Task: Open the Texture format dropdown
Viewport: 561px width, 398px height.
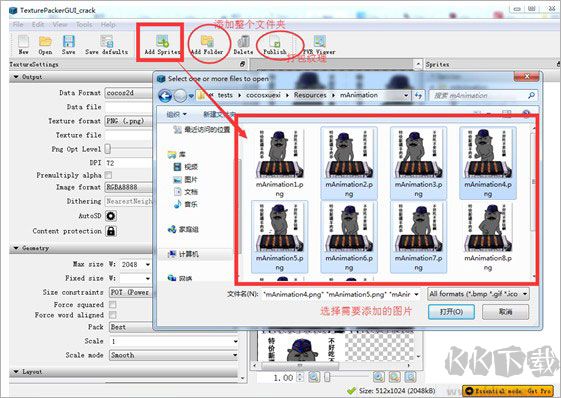Action: tap(129, 121)
